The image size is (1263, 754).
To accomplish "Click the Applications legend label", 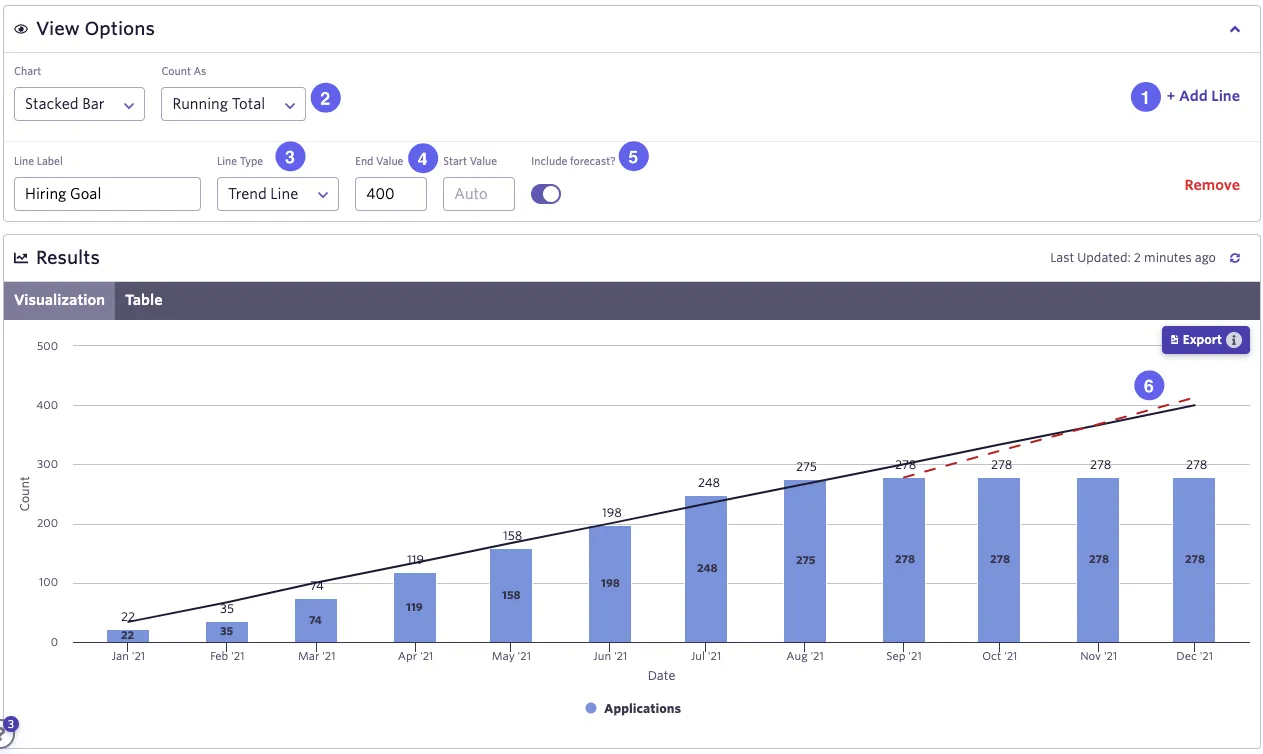I will [642, 708].
